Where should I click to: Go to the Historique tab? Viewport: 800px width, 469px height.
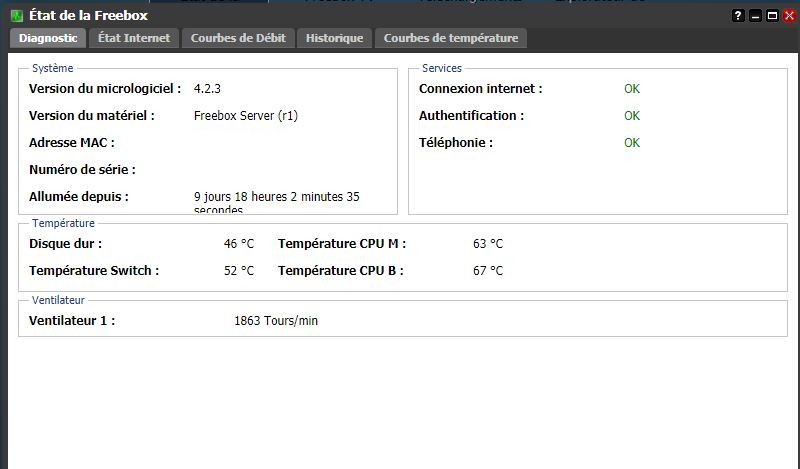tap(334, 38)
